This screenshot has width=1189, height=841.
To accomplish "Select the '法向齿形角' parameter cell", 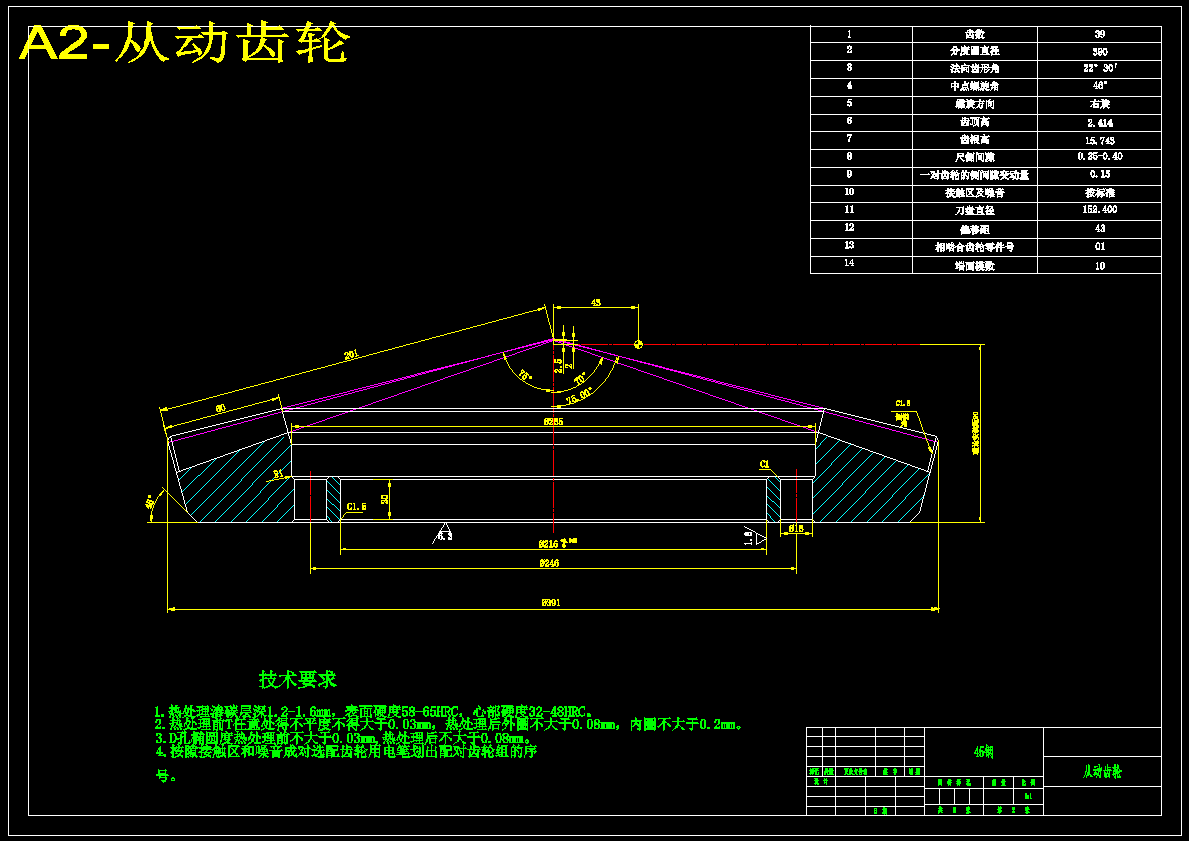I will (x=974, y=69).
